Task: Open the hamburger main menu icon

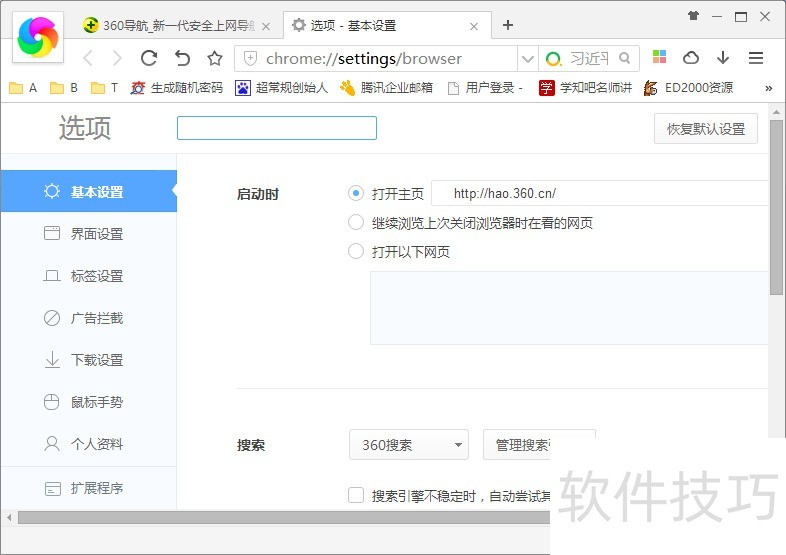Action: [x=756, y=58]
